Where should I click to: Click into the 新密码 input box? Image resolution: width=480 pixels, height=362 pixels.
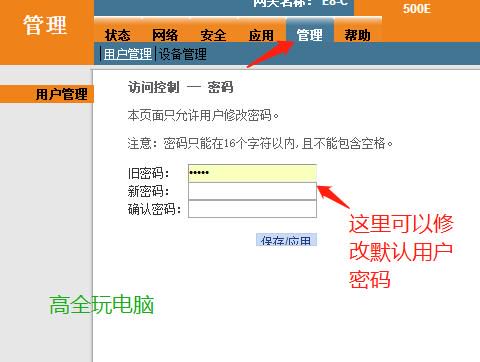(252, 191)
